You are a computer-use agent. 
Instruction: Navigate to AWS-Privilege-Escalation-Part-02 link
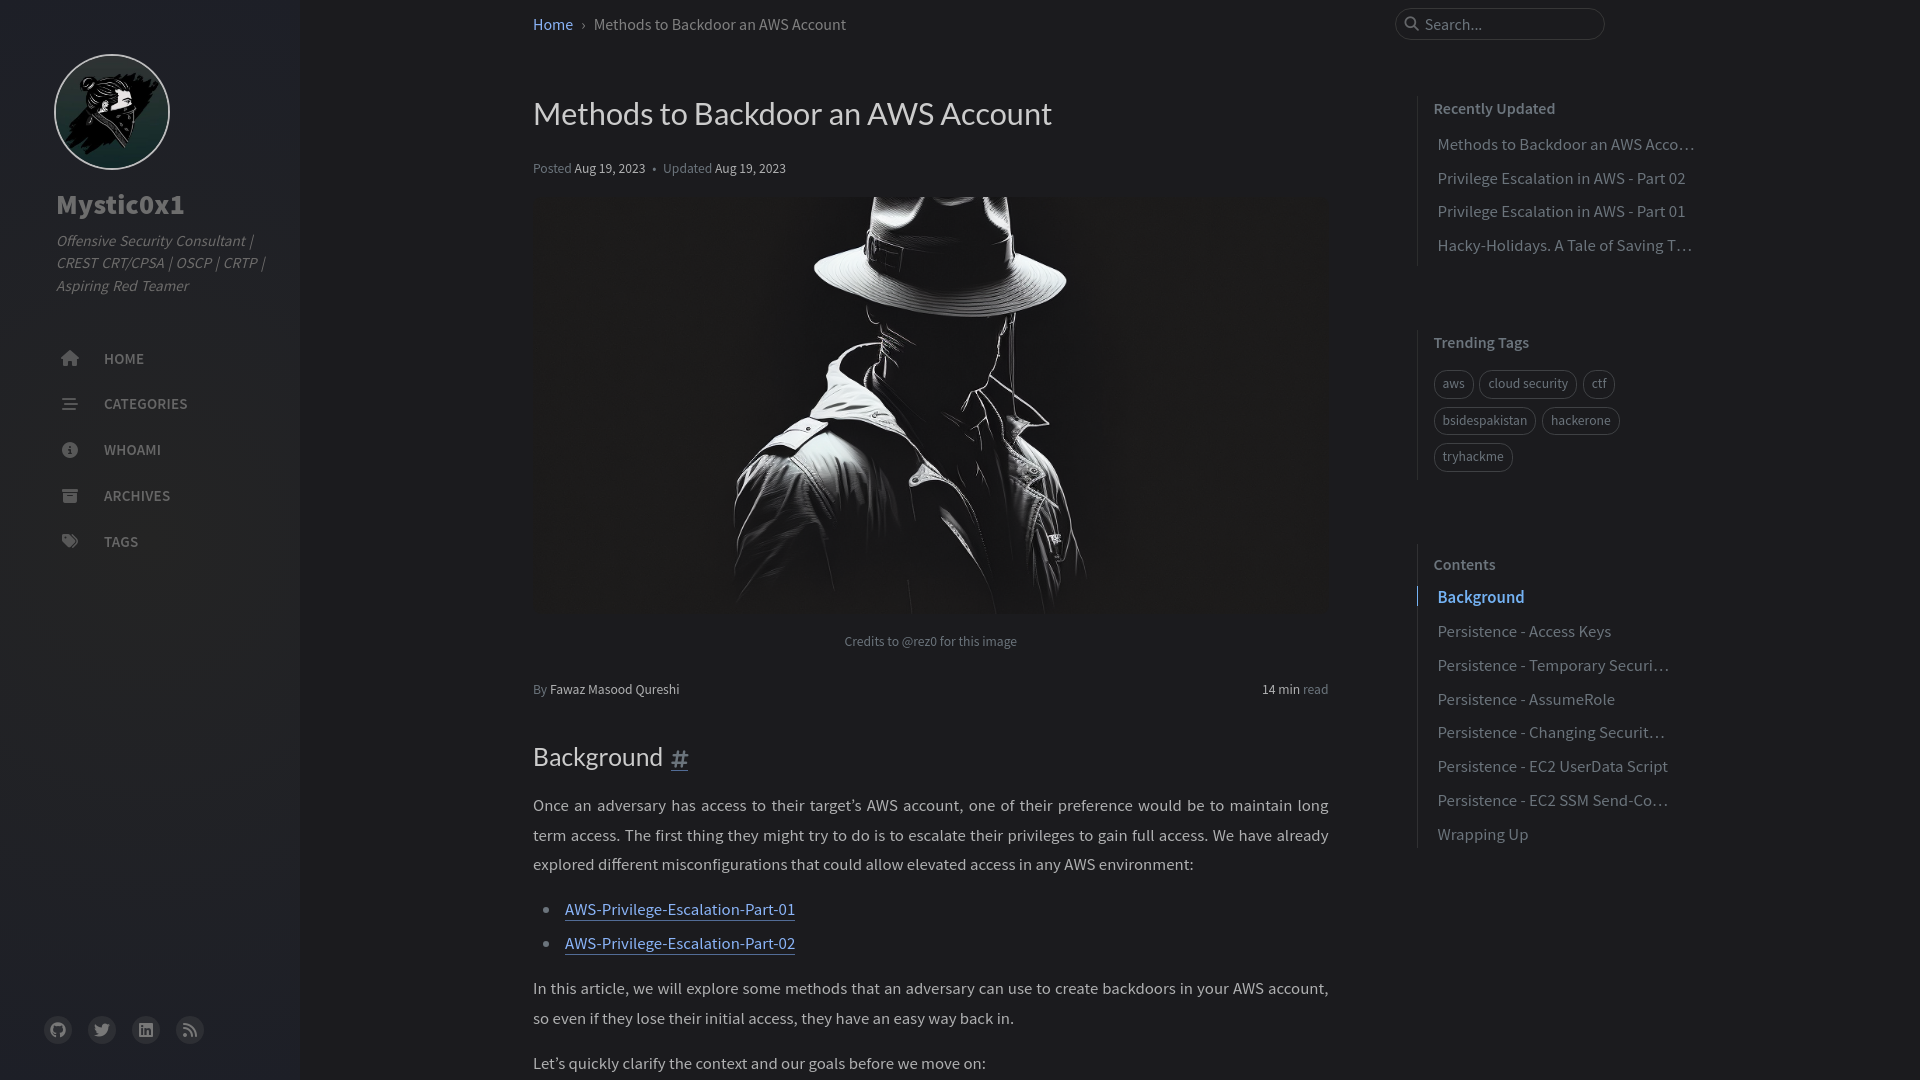point(679,942)
